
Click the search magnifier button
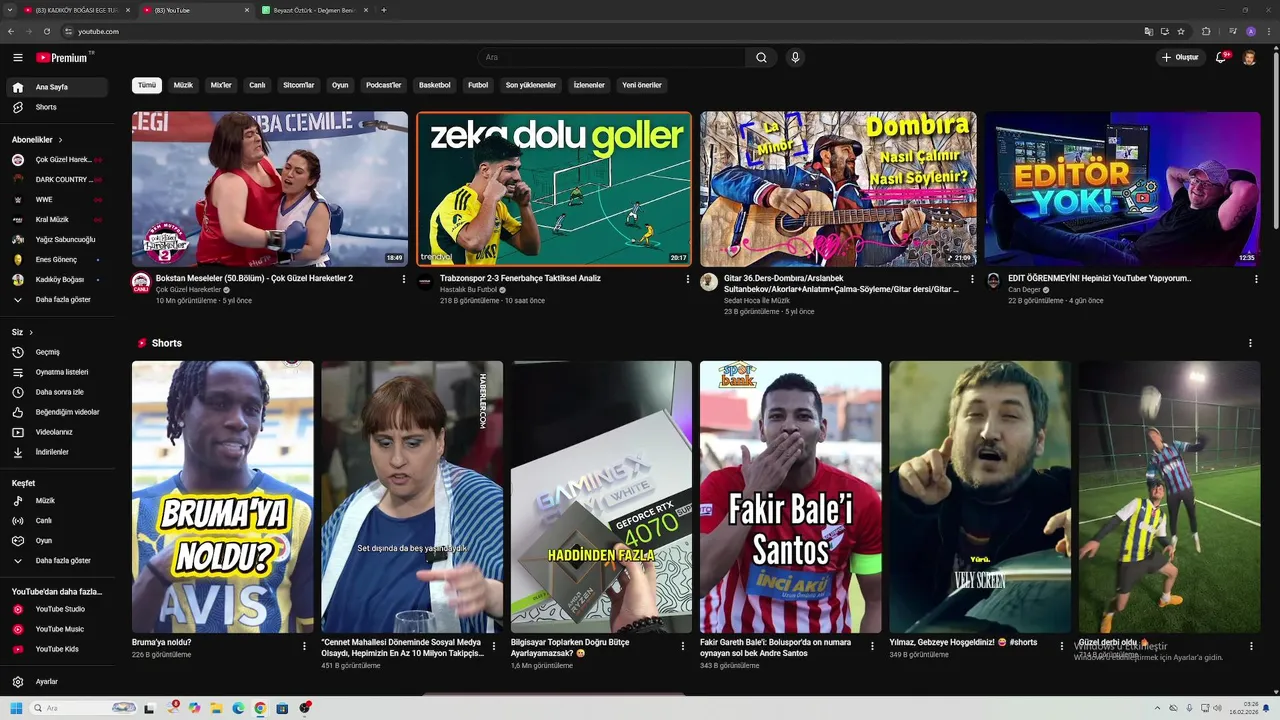[761, 57]
